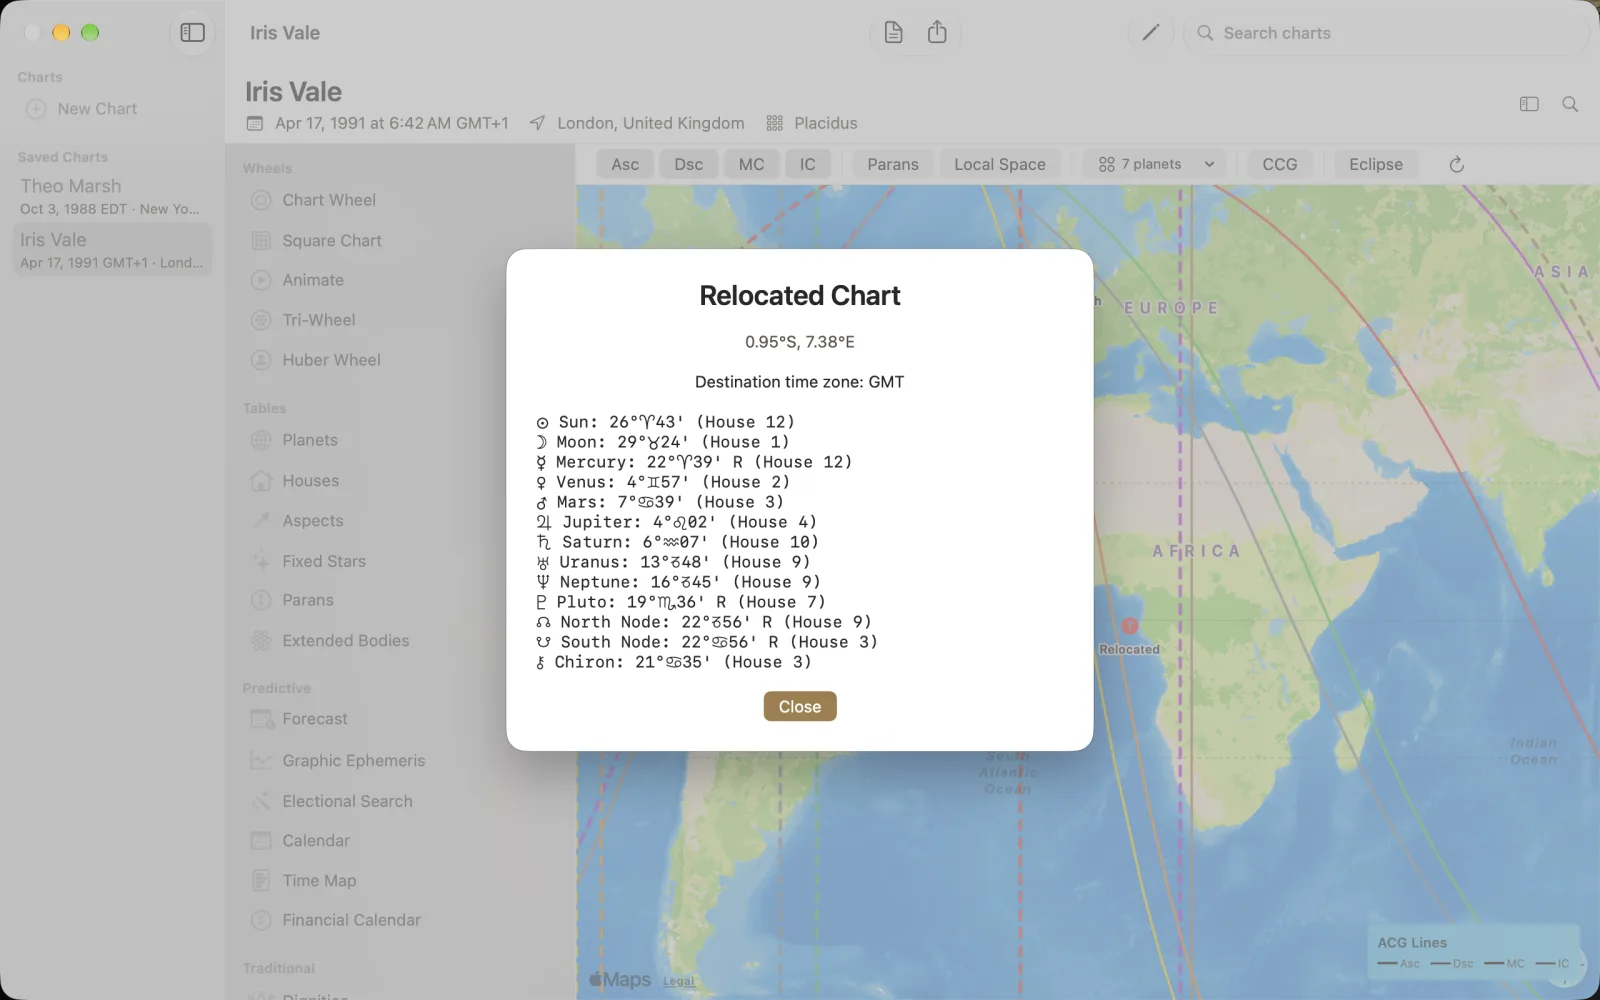
Task: Toggle the CCG map mode
Action: pos(1280,164)
